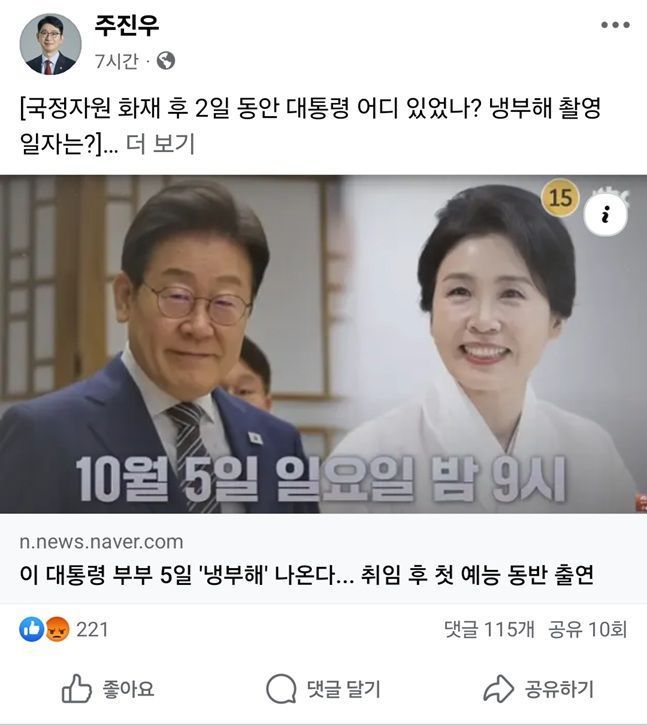Image resolution: width=647 pixels, height=725 pixels.
Task: Select 공유하기 to share post
Action: point(559,689)
